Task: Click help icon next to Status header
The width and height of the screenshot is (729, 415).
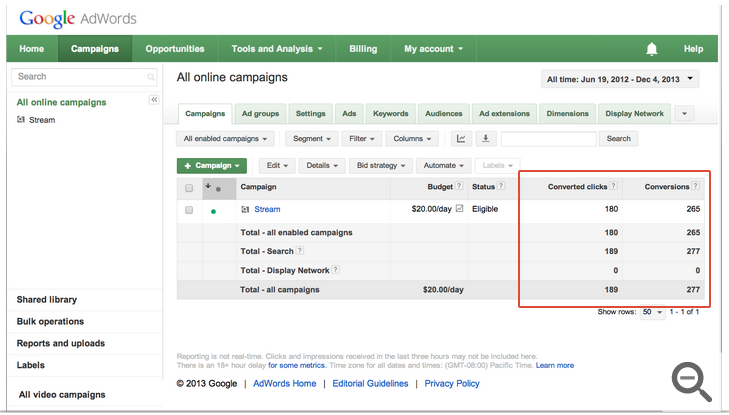Action: 501,186
